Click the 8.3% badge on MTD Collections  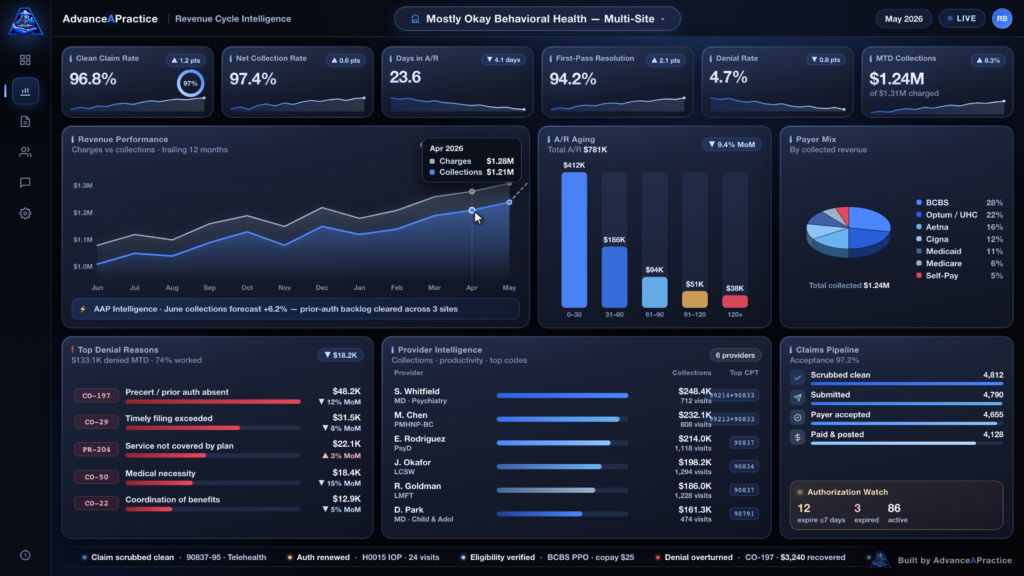pyautogui.click(x=987, y=60)
